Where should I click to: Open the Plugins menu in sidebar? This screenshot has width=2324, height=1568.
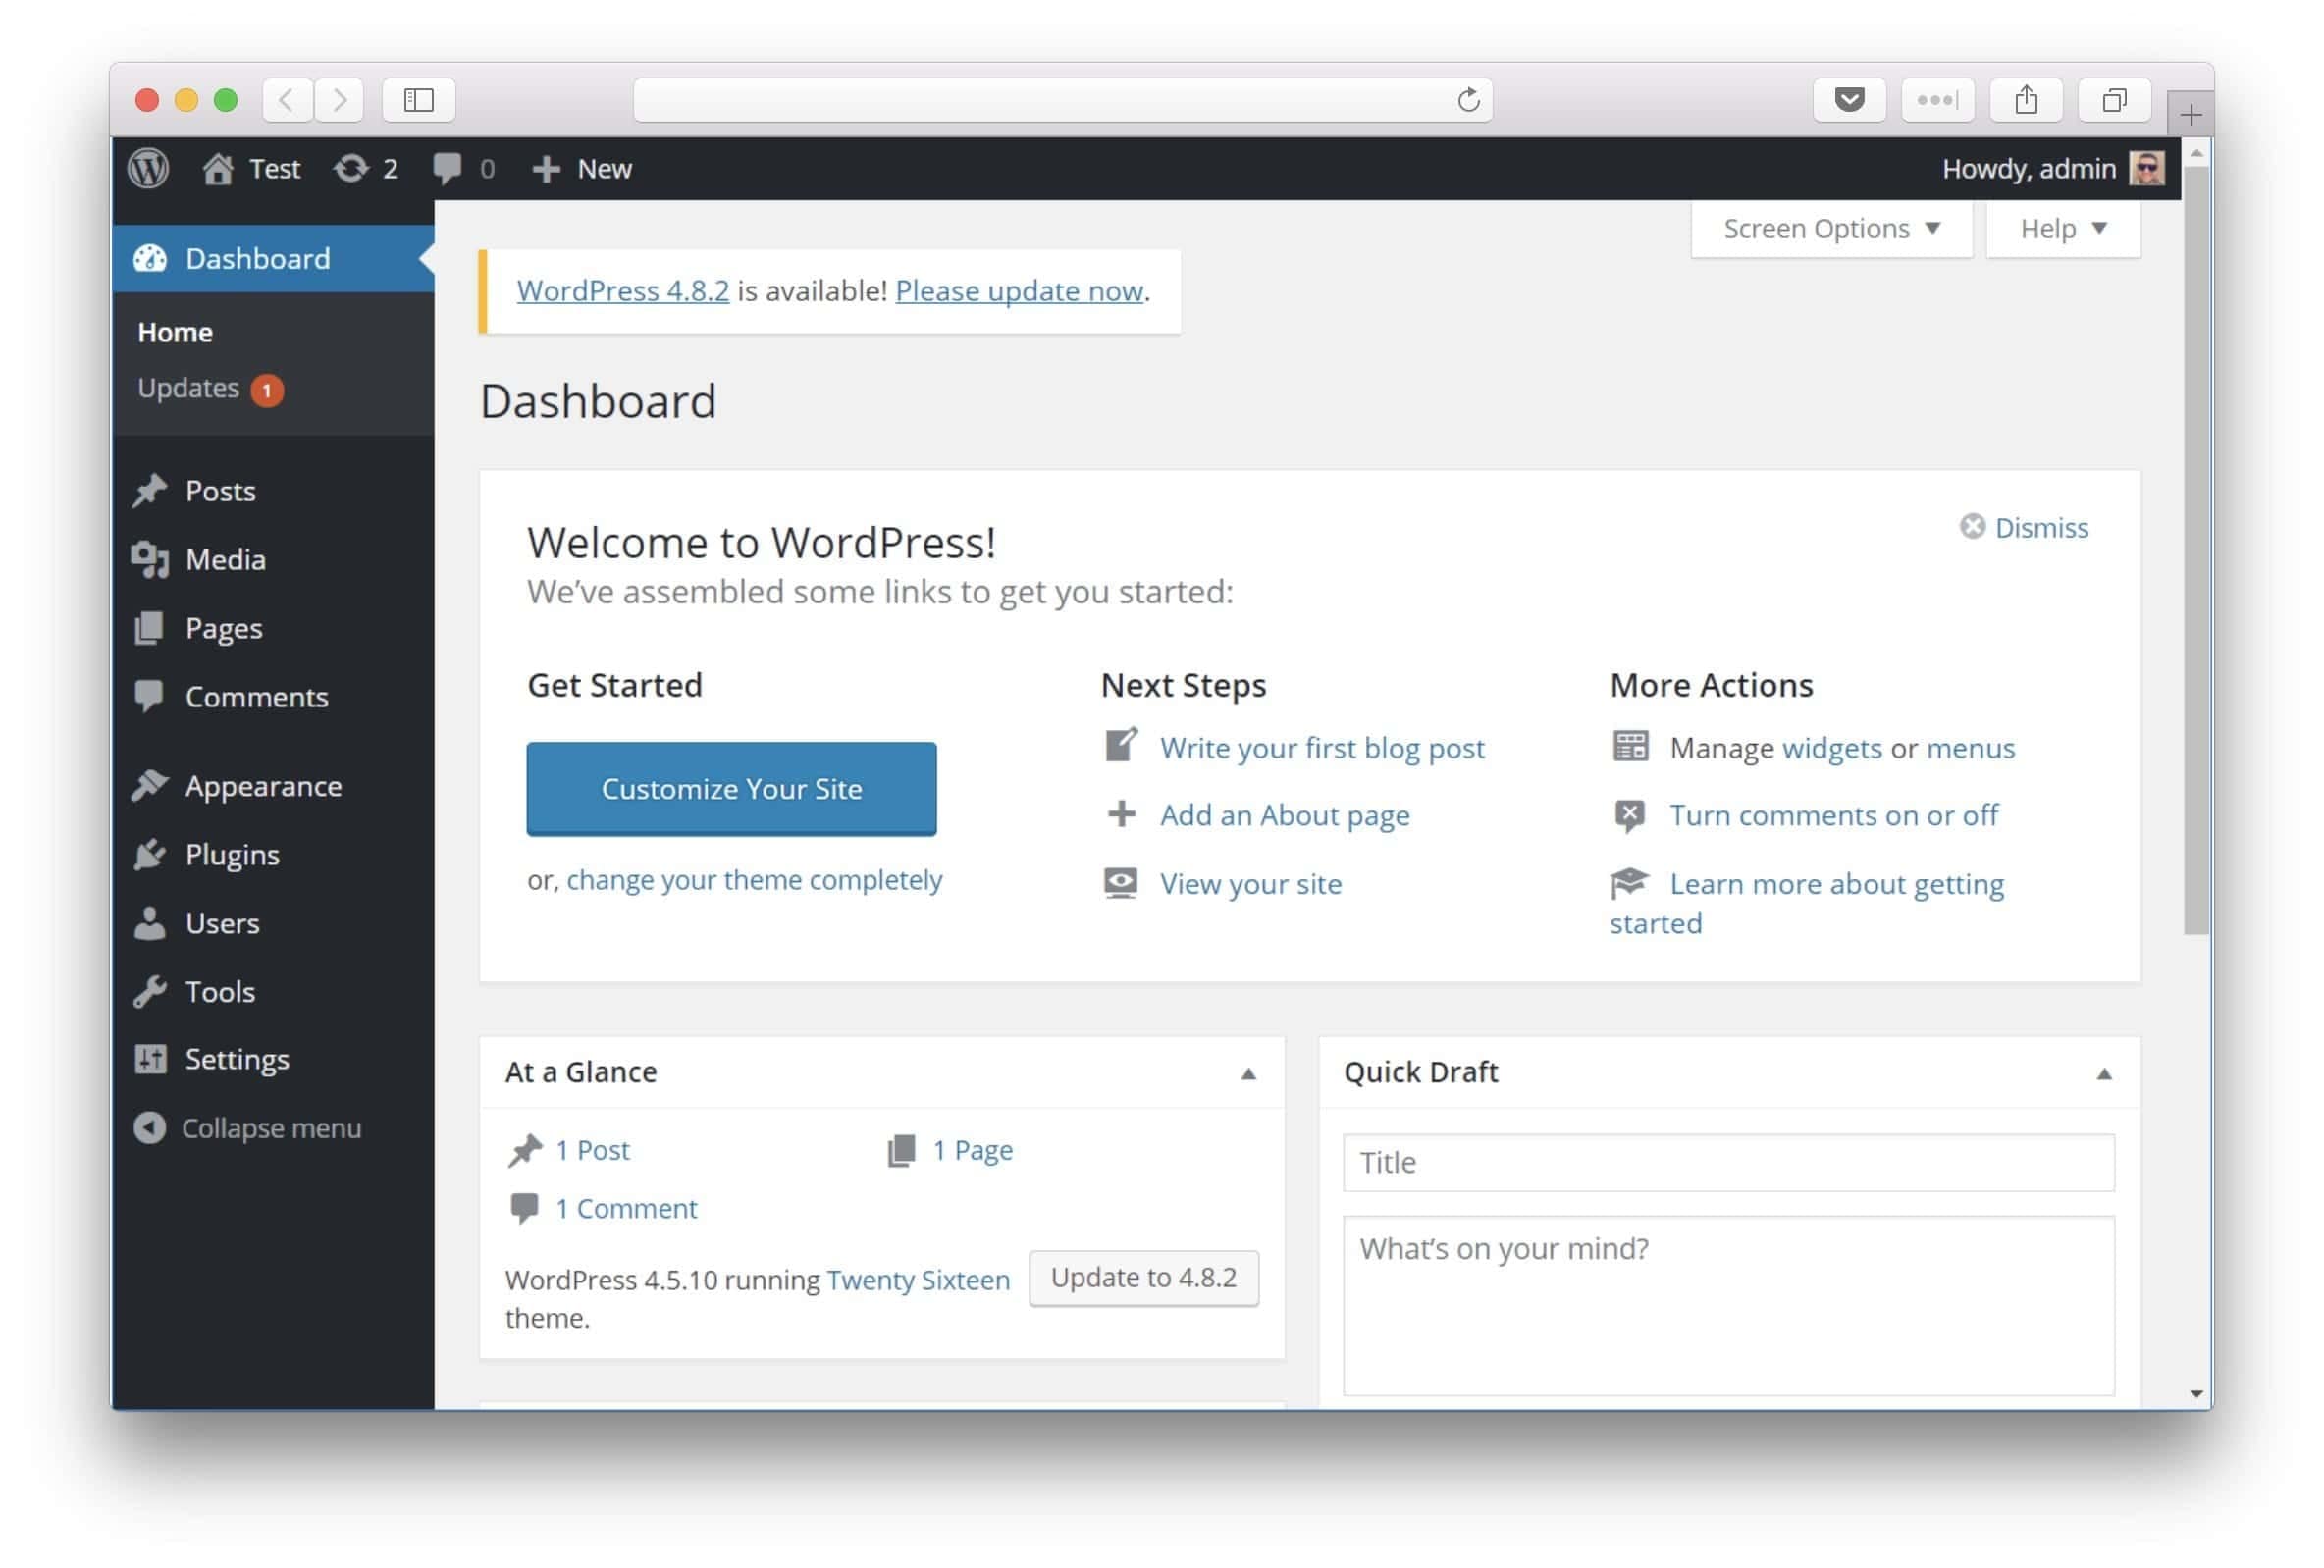pyautogui.click(x=232, y=854)
